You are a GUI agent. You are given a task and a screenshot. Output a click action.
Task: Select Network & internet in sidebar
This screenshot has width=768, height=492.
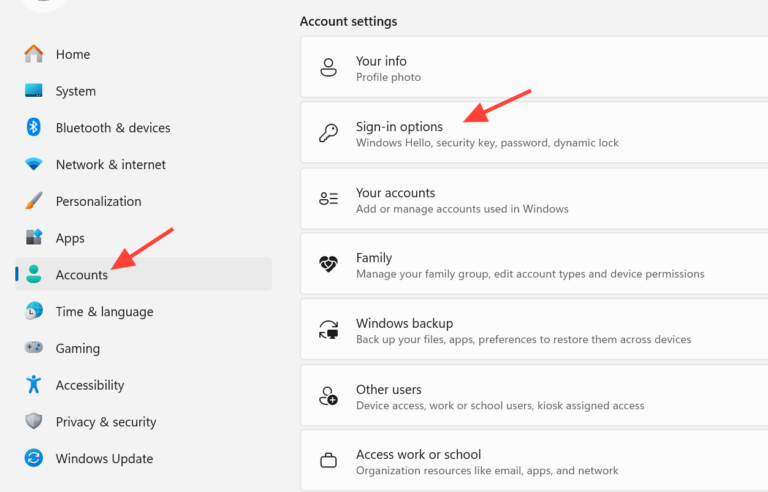144,164
